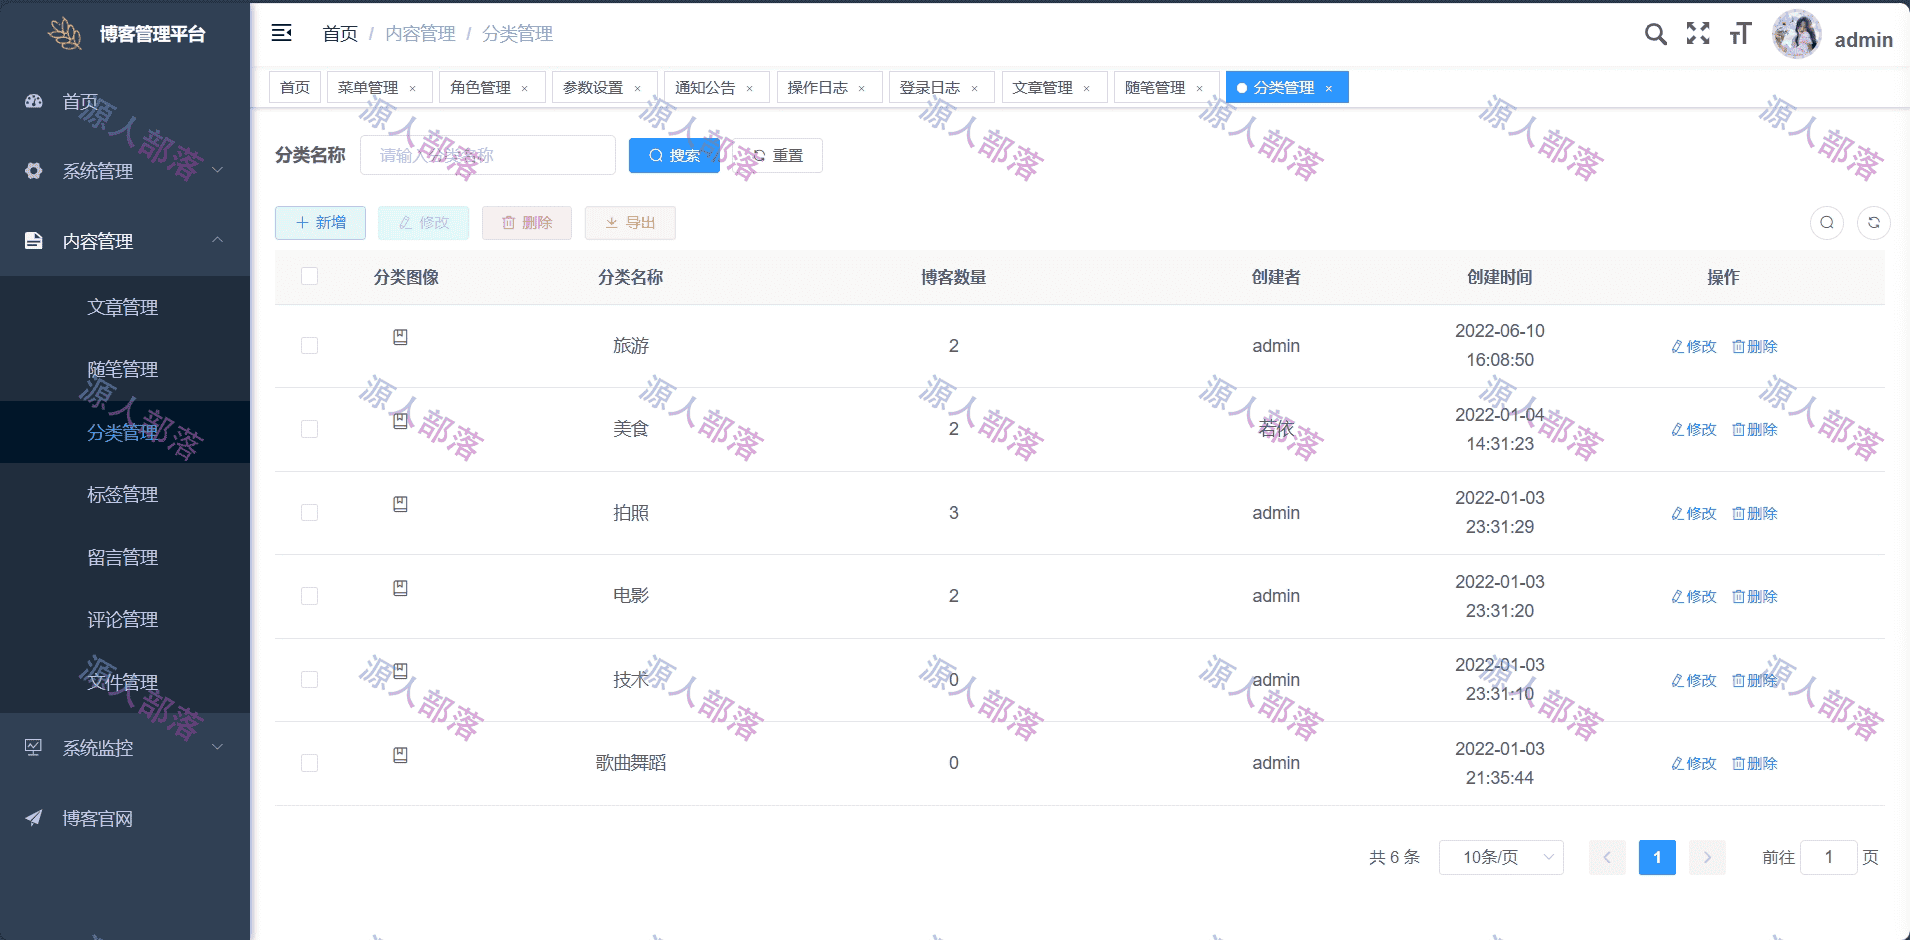Viewport: 1910px width, 940px height.
Task: Click 删除 link in the 旅游 row
Action: click(1755, 346)
